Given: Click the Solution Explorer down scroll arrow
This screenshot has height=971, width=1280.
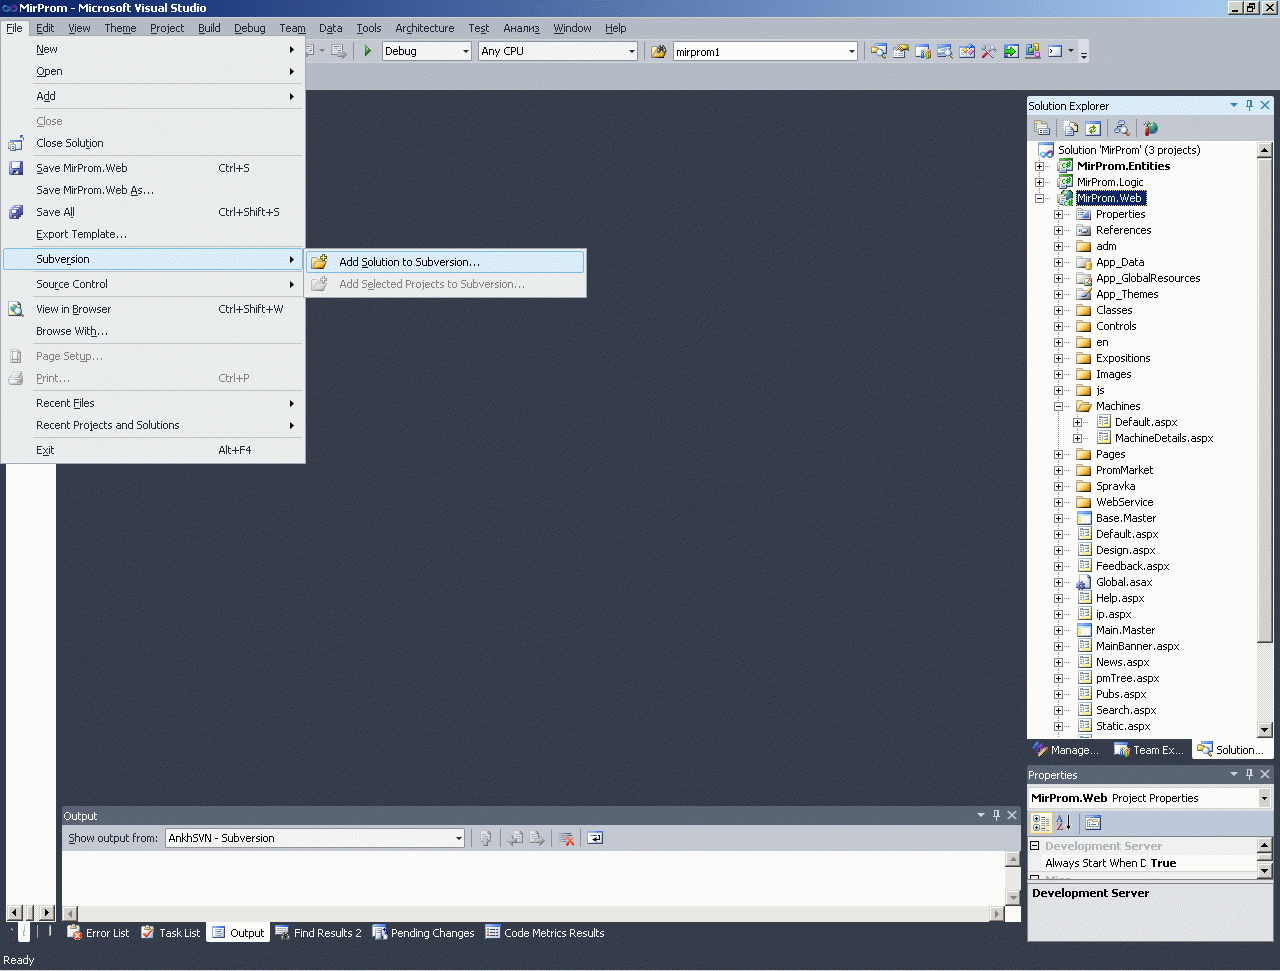Looking at the screenshot, I should click(x=1264, y=730).
